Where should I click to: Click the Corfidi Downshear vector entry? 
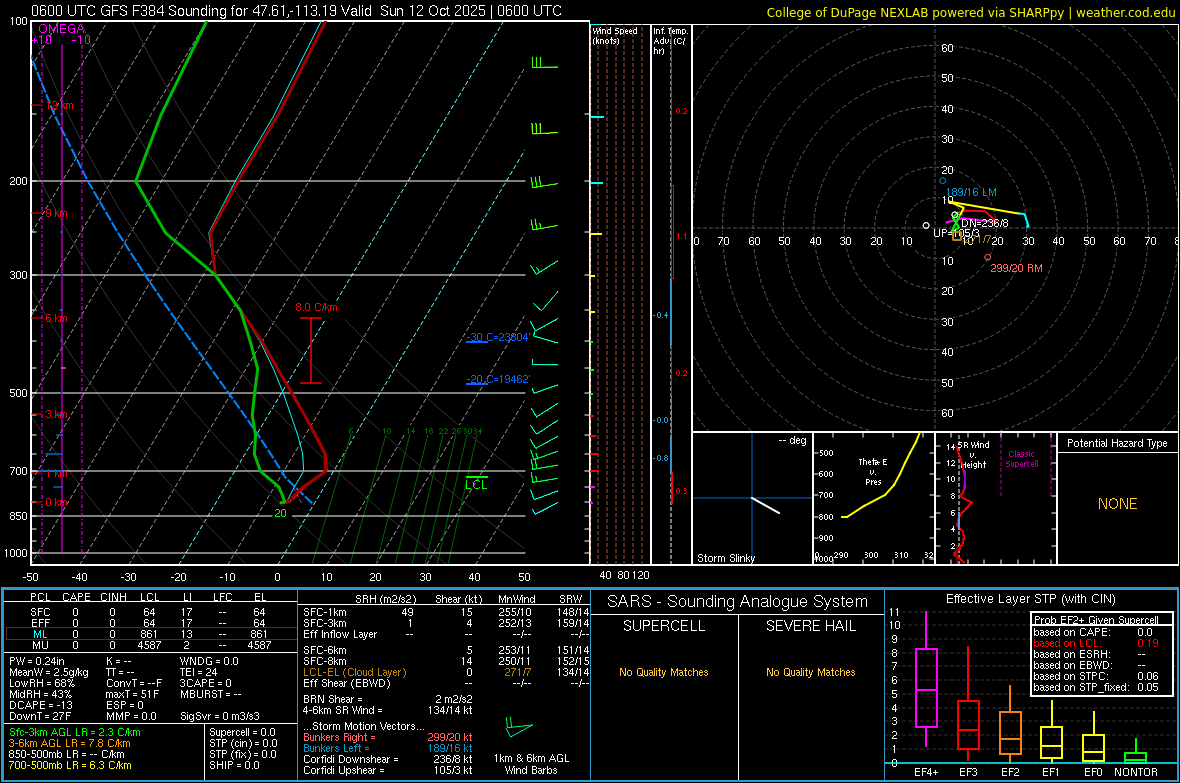pos(388,759)
